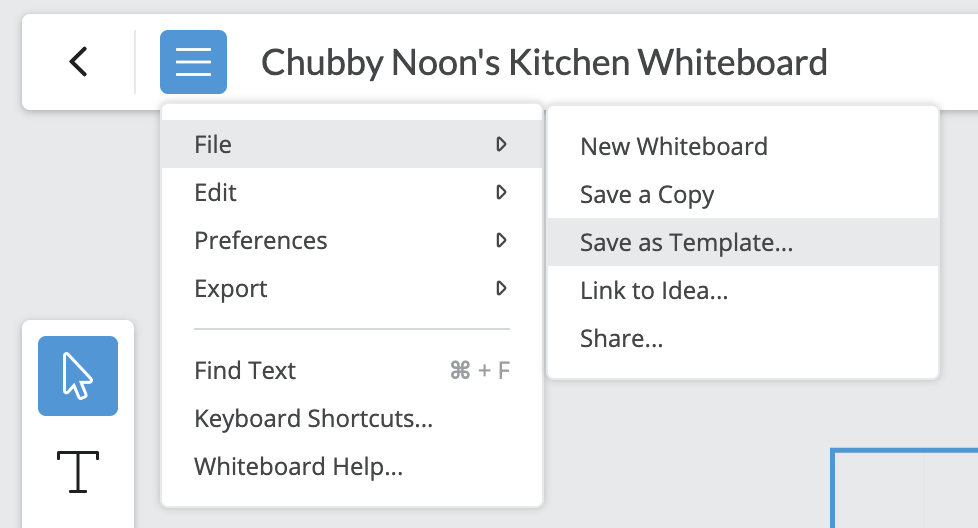Select the pointer selection tool
Image resolution: width=978 pixels, height=528 pixels.
(78, 376)
